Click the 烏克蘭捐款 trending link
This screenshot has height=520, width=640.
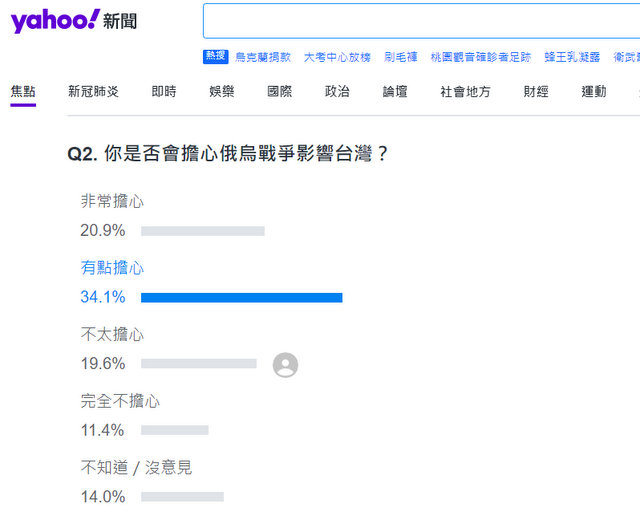pyautogui.click(x=264, y=58)
